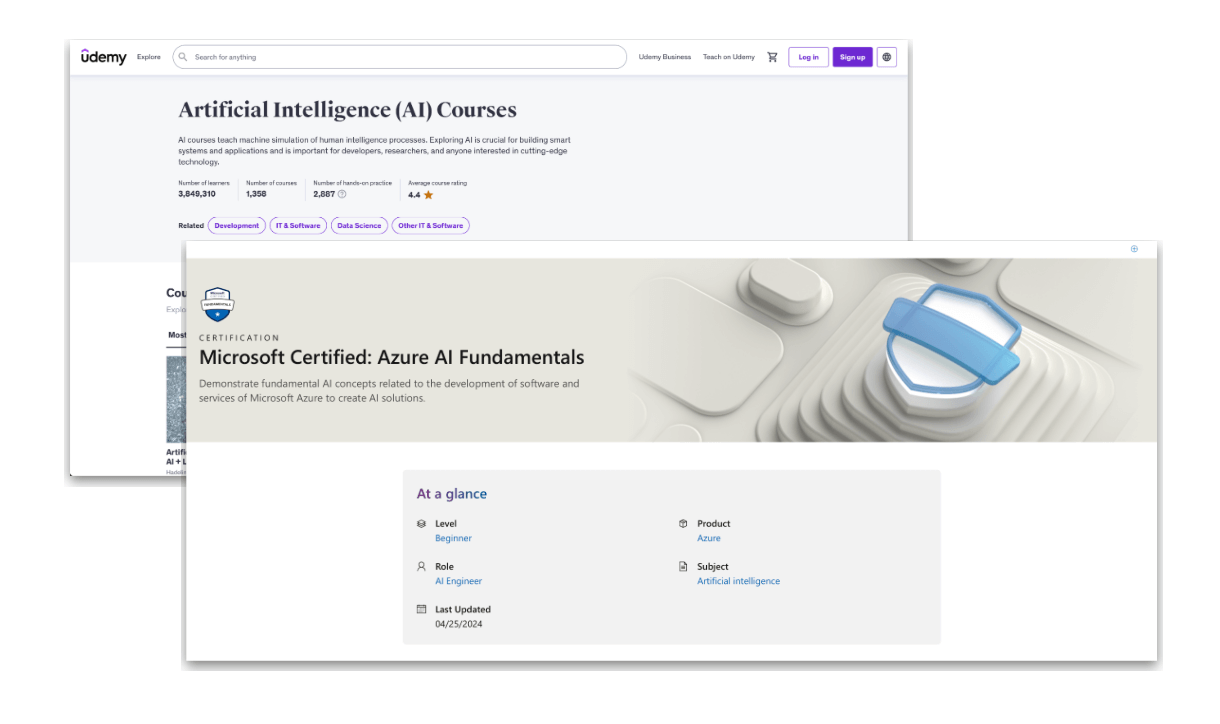Select the Data Science related tag
1220x724 pixels.
(359, 226)
